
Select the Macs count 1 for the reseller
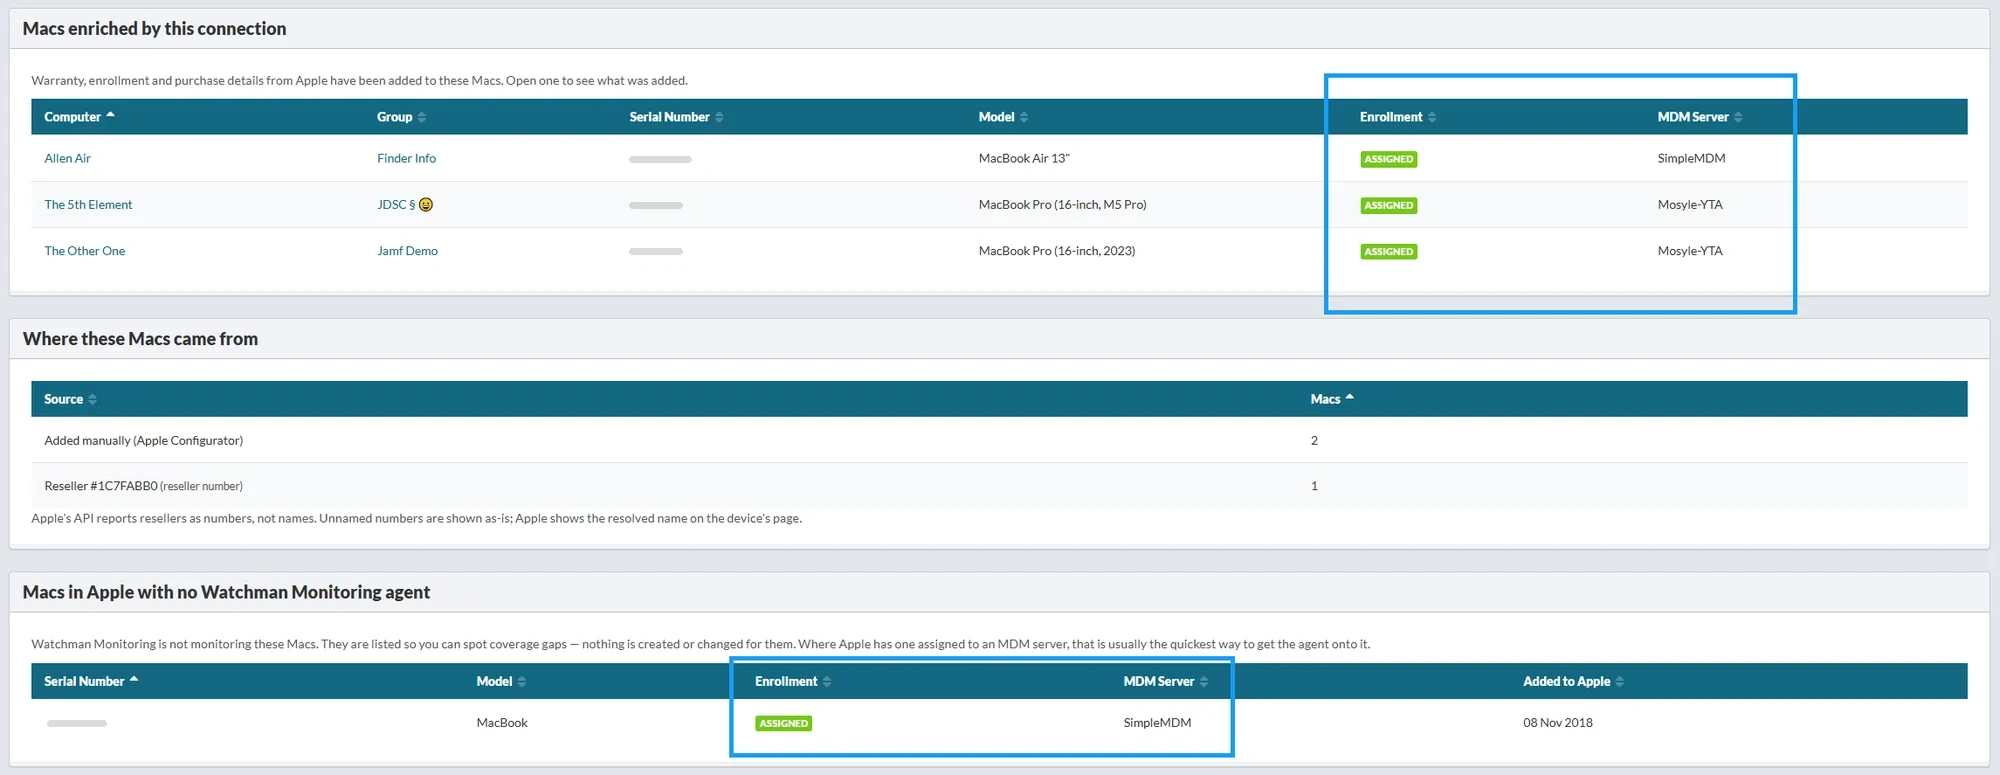pos(1314,486)
